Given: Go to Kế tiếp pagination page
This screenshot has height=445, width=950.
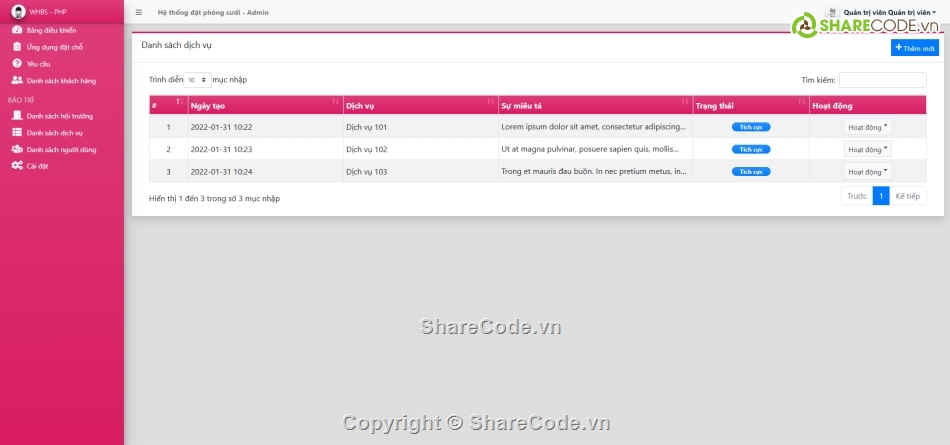Looking at the screenshot, I should coord(907,196).
